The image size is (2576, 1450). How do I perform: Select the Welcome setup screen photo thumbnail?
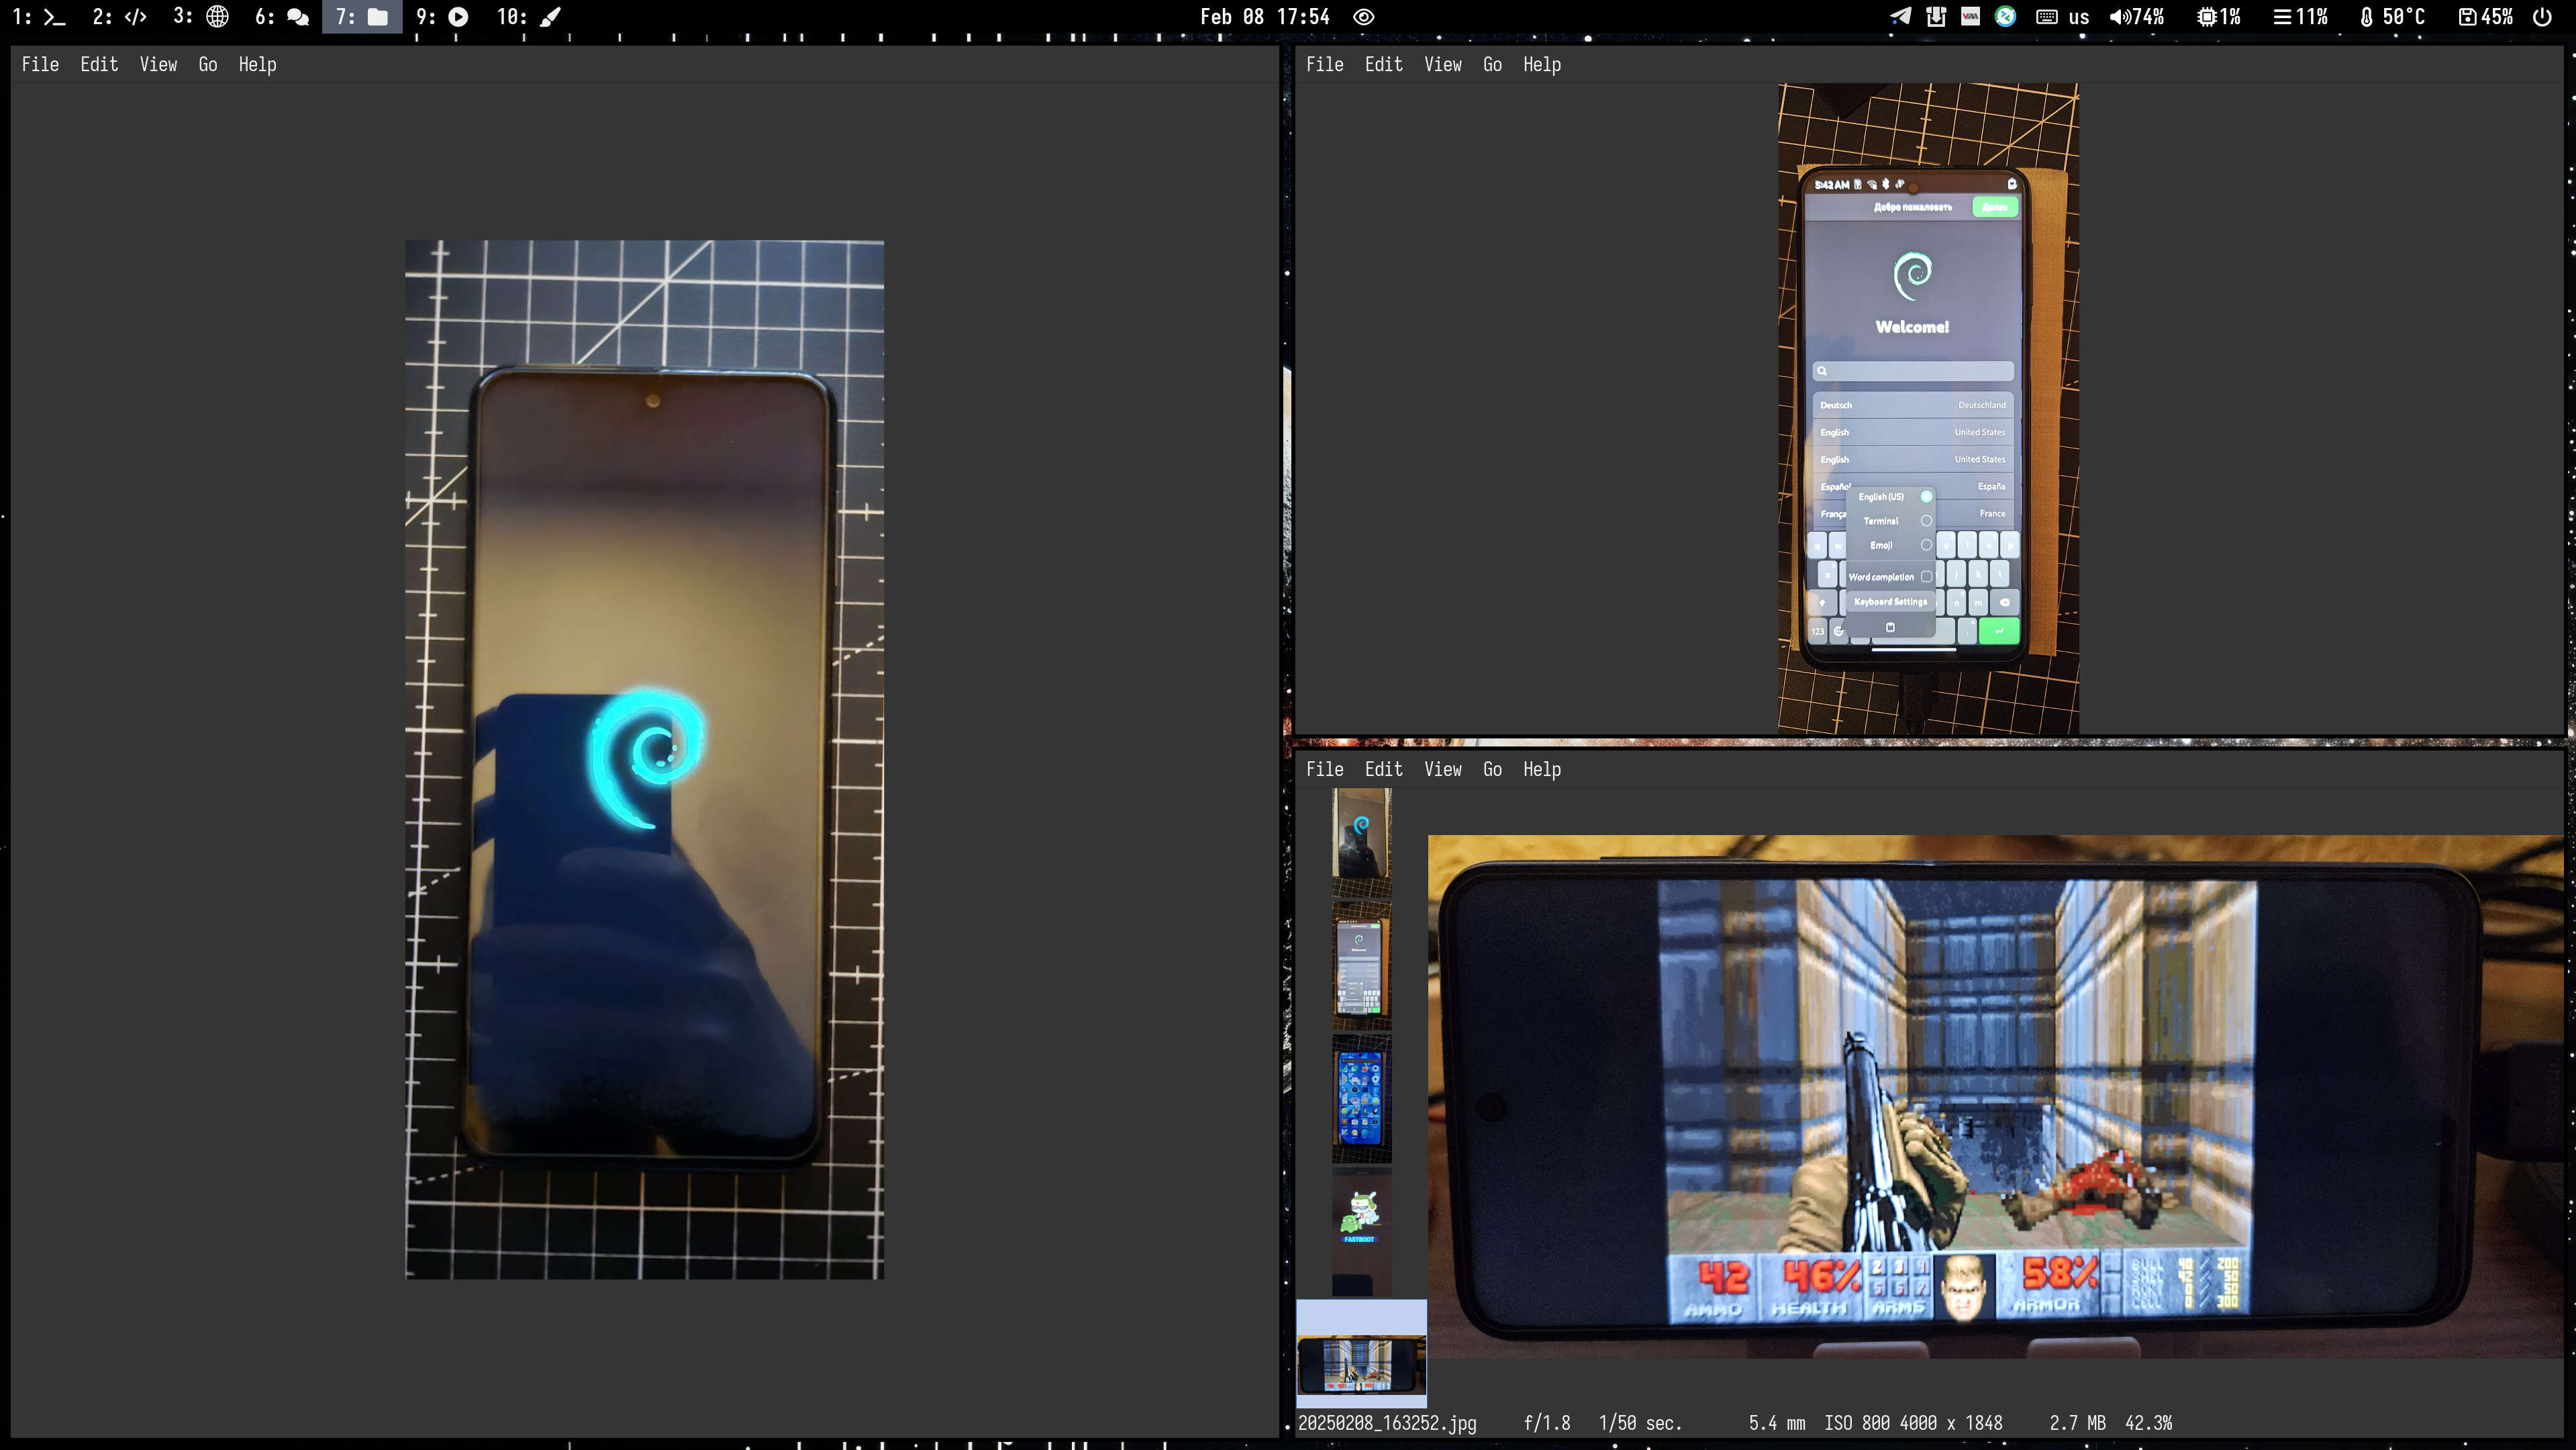coord(1361,966)
